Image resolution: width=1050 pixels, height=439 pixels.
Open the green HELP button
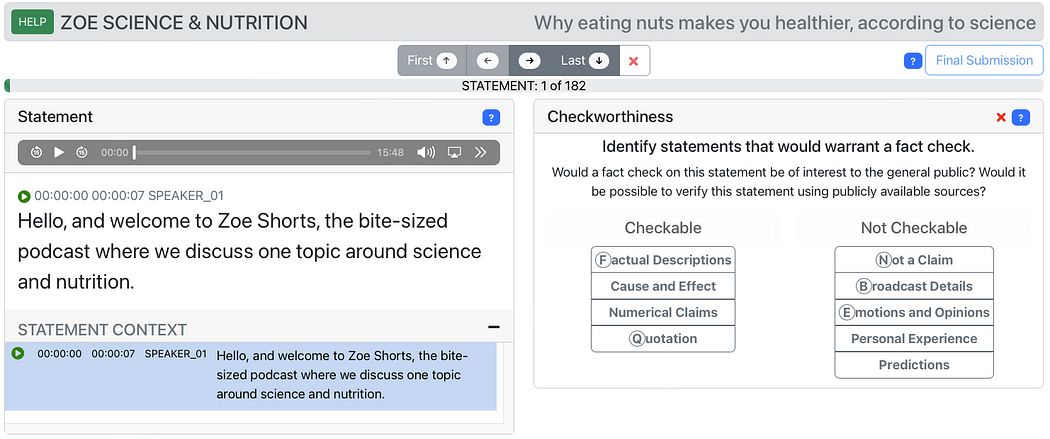pos(32,22)
